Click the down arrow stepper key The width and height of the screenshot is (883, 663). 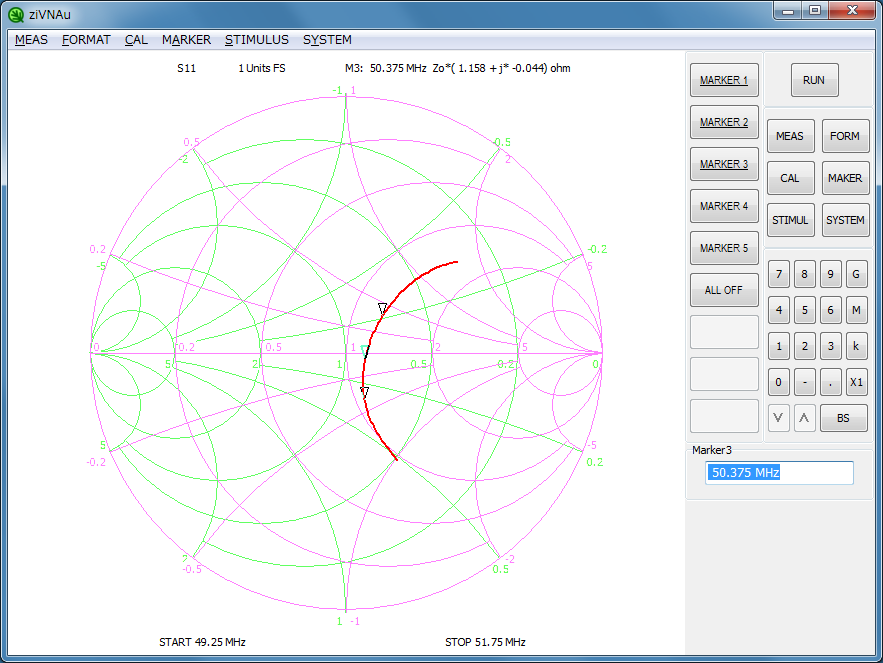779,418
